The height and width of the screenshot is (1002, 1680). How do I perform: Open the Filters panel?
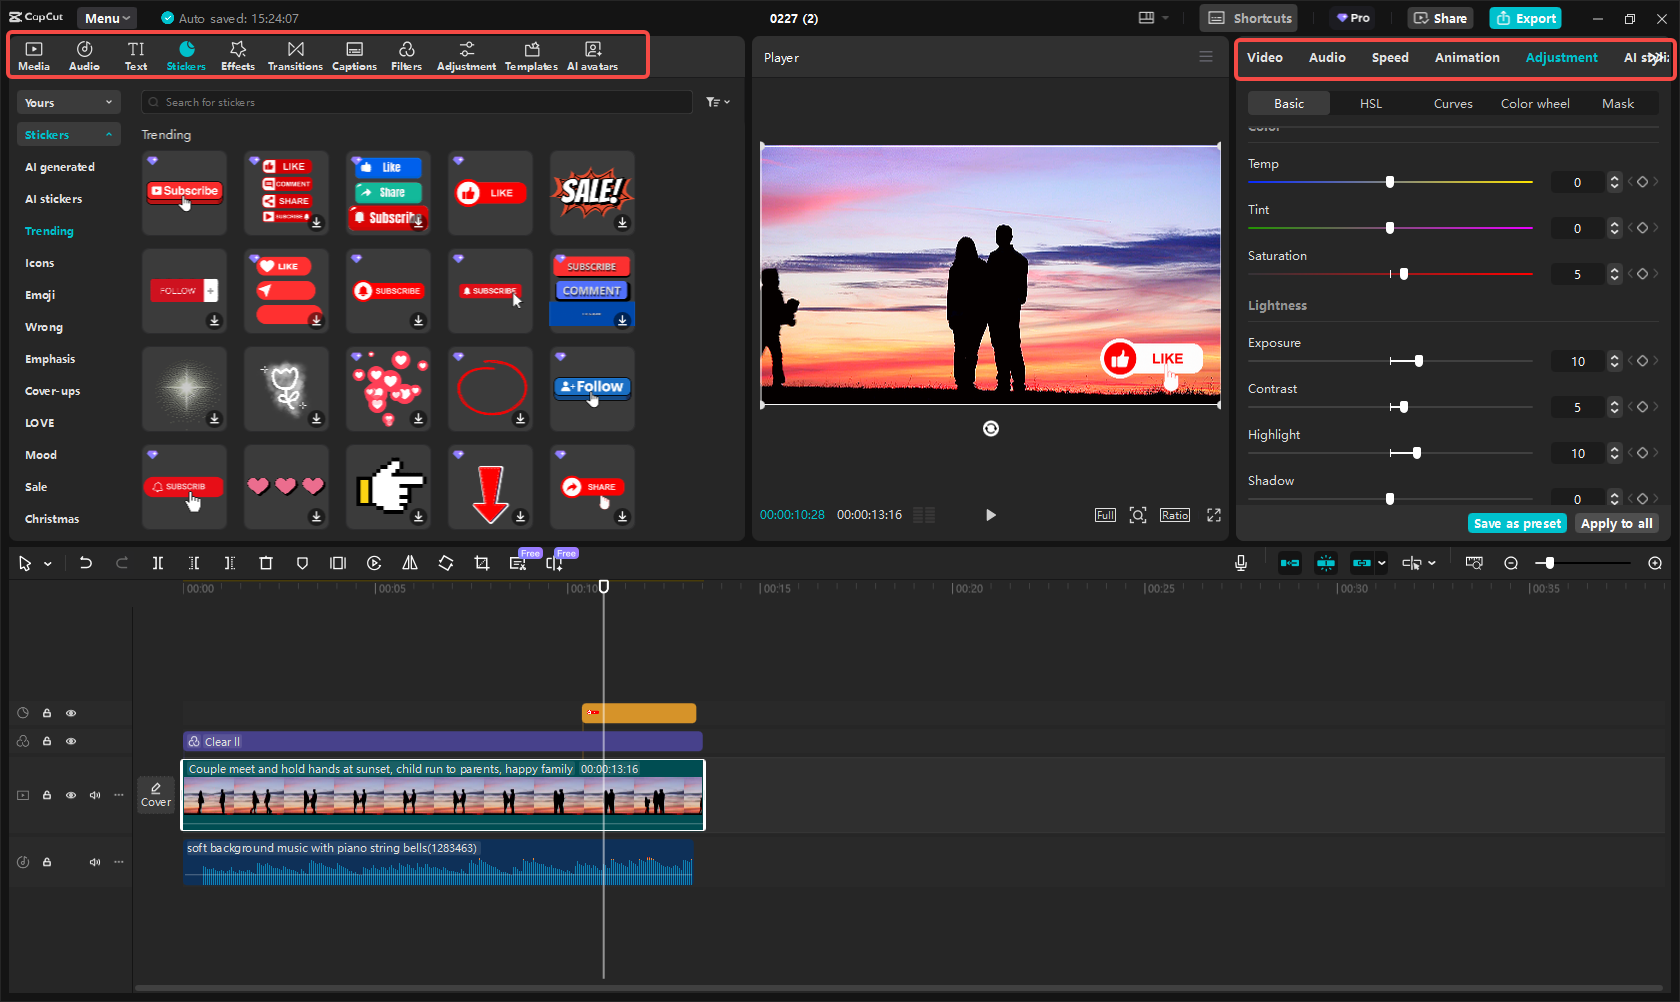point(406,55)
